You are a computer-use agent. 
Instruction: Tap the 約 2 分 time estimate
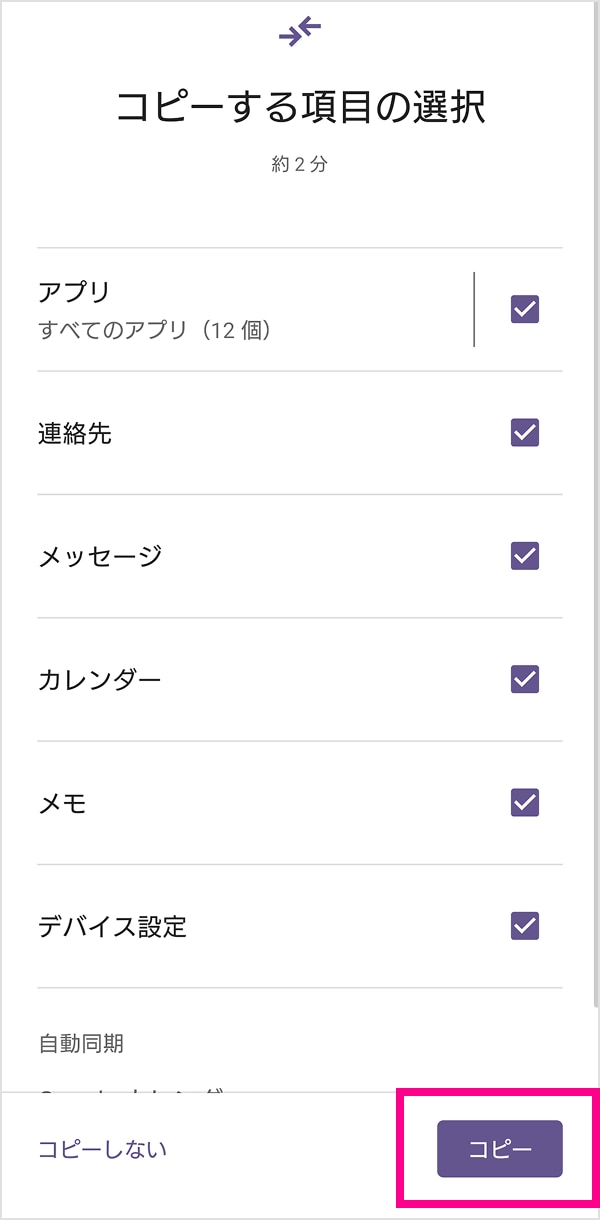tap(300, 165)
